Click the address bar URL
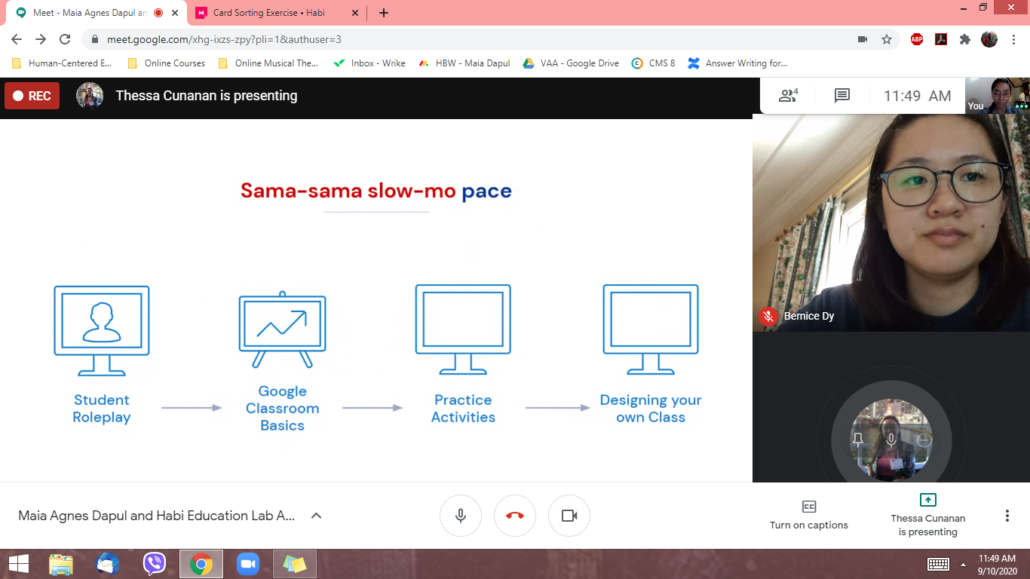 [x=223, y=39]
